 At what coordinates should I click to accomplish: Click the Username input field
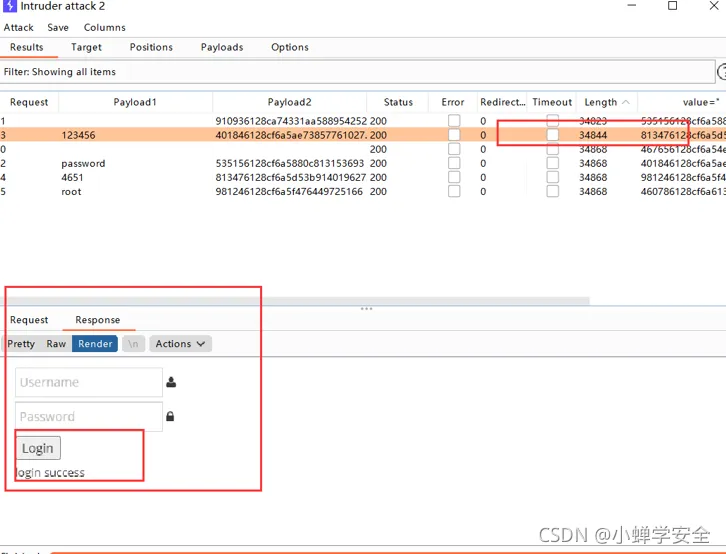click(89, 382)
